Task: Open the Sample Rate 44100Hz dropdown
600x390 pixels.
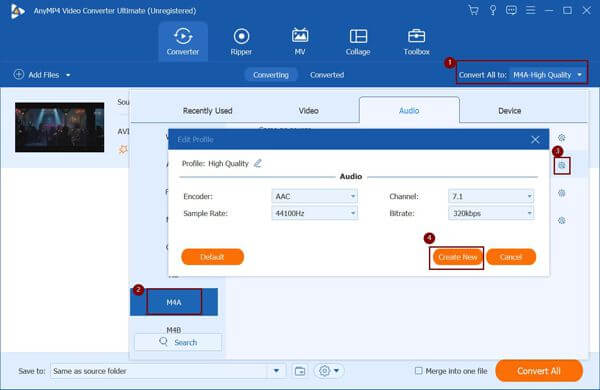Action: pos(315,213)
